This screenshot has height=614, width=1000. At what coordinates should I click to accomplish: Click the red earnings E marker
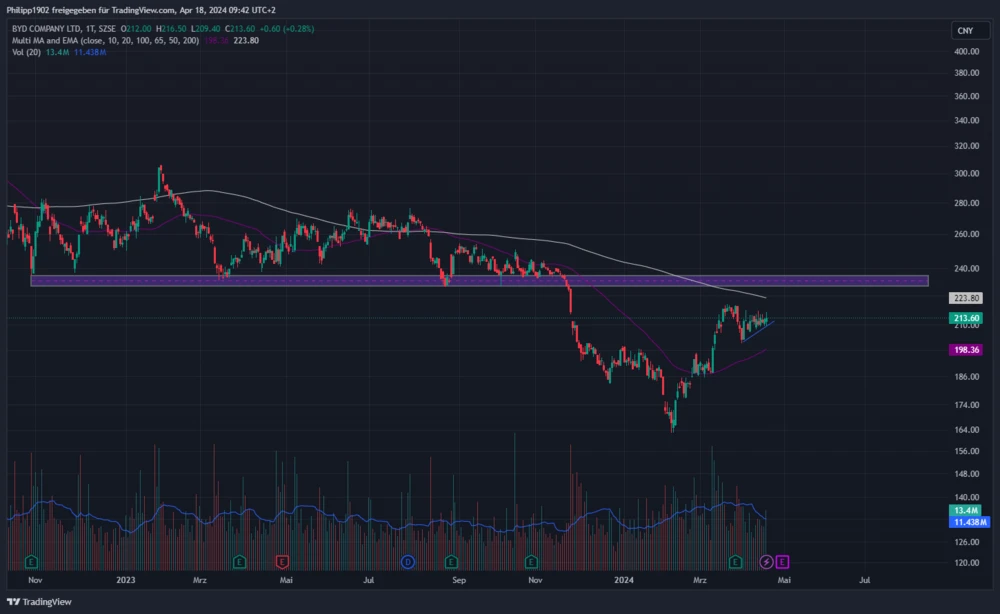coord(282,561)
